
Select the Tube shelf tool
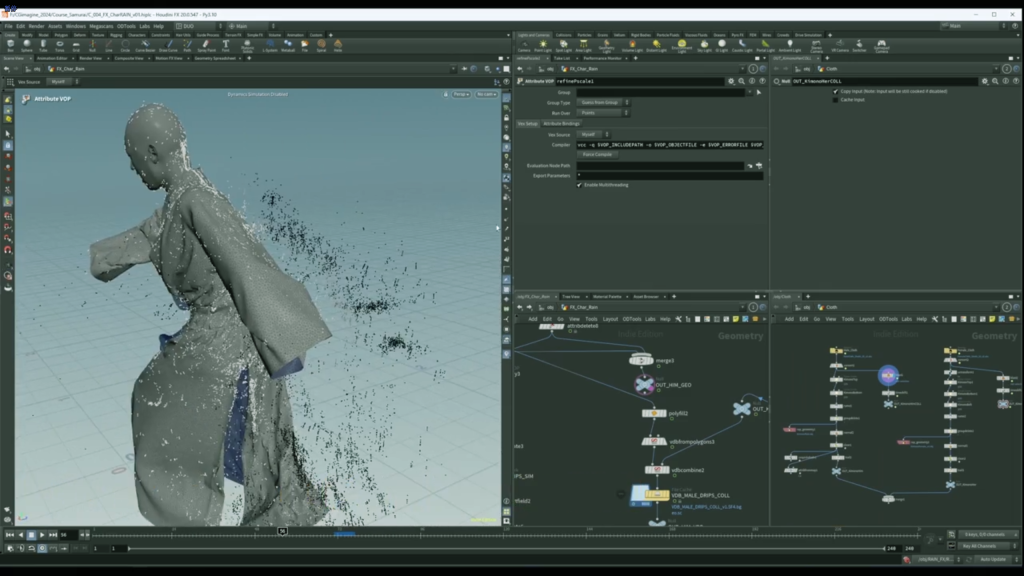(43, 45)
